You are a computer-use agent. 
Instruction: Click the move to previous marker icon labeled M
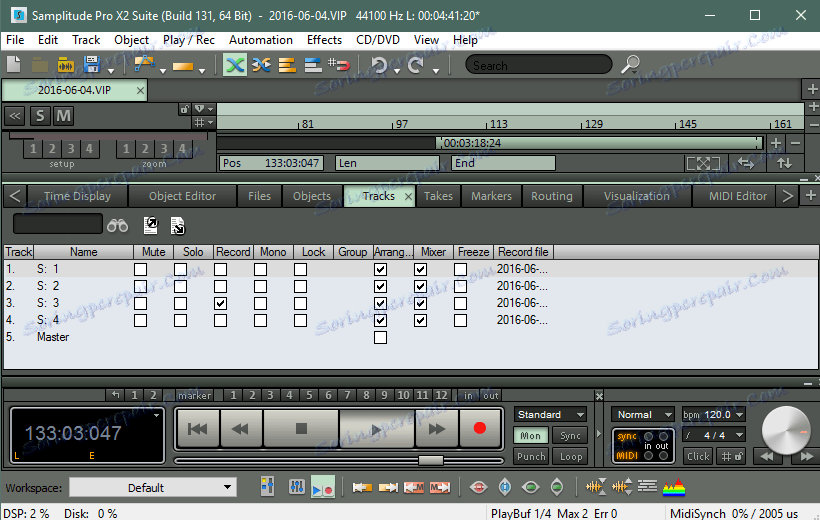tap(414, 488)
